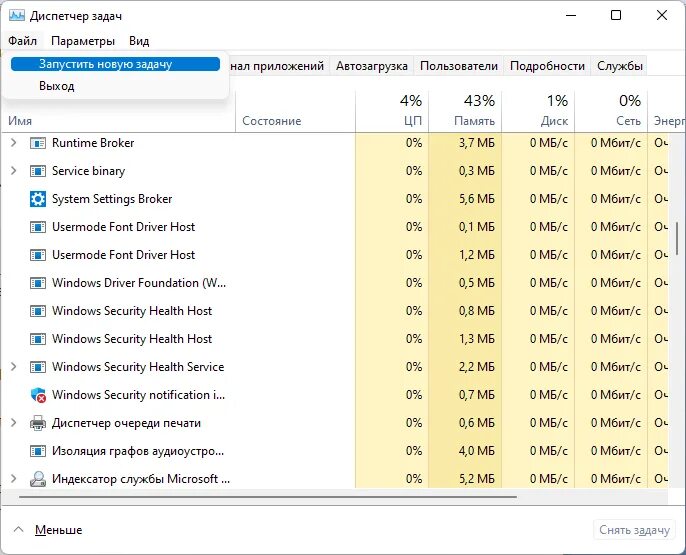This screenshot has width=686, height=555.
Task: Switch to the Подробности tab
Action: pyautogui.click(x=547, y=66)
